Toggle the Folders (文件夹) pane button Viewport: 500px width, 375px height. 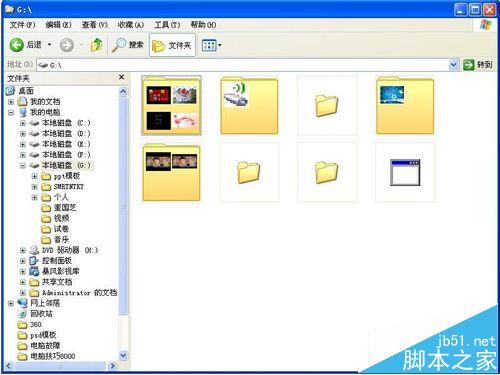[x=172, y=45]
